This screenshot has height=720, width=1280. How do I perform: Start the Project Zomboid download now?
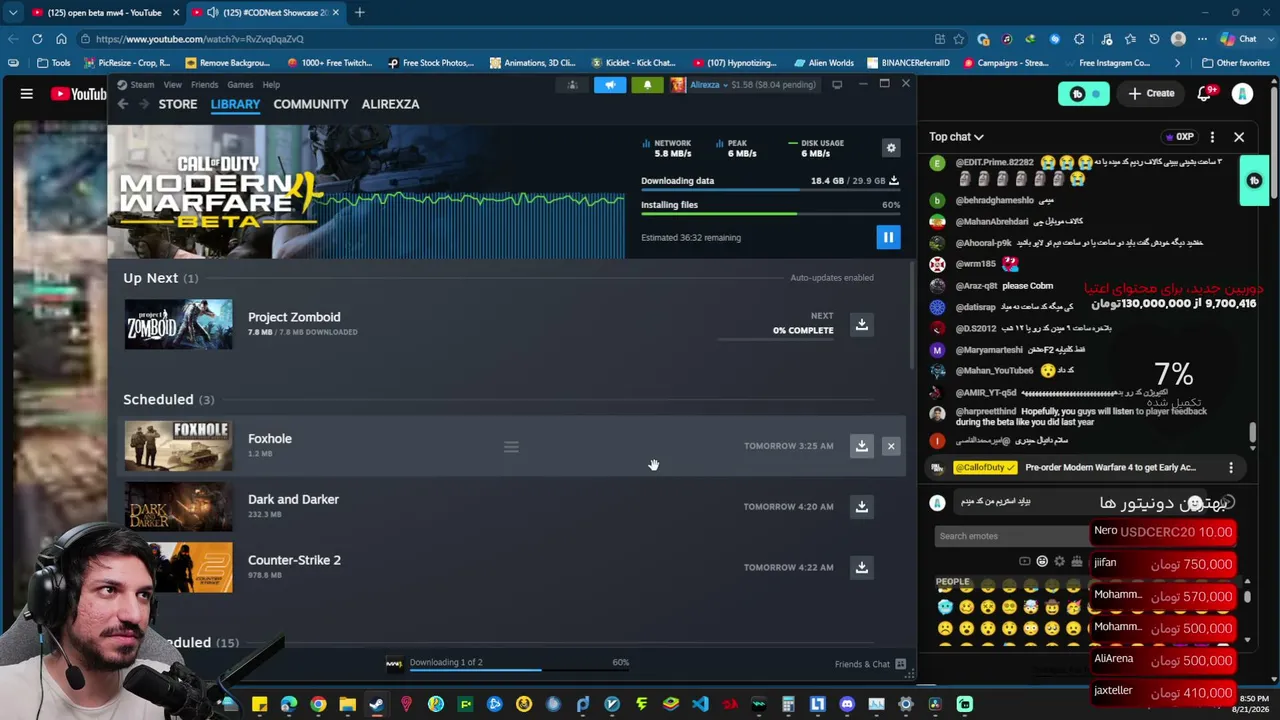[861, 324]
